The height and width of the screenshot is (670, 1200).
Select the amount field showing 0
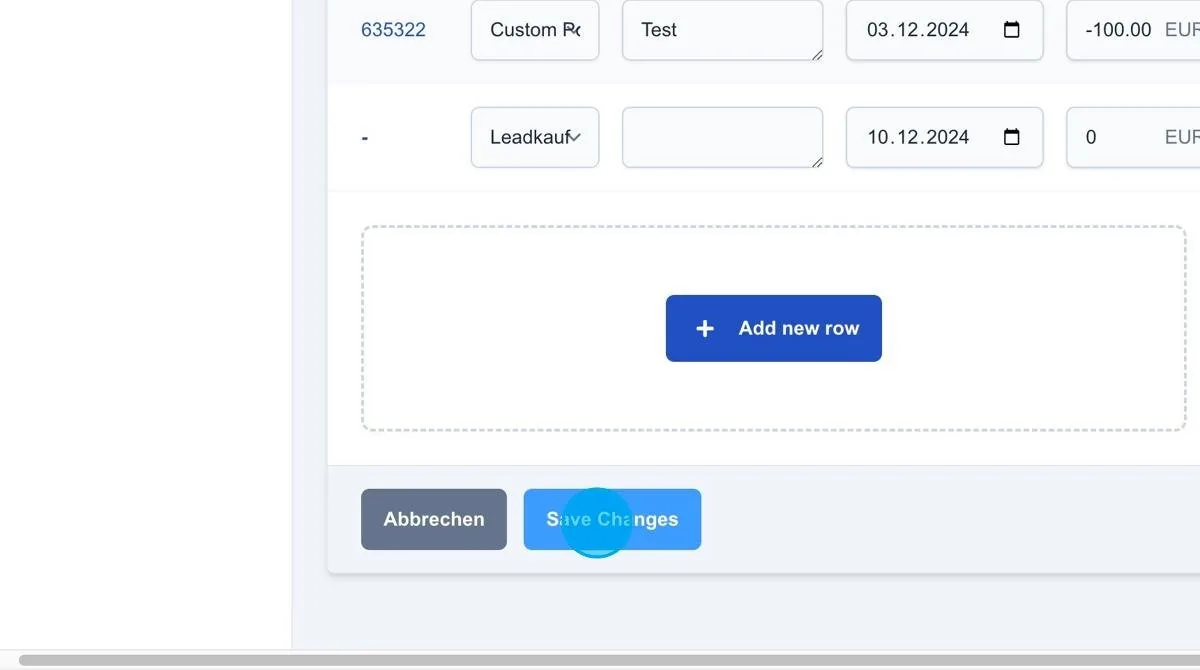pyautogui.click(x=1133, y=137)
